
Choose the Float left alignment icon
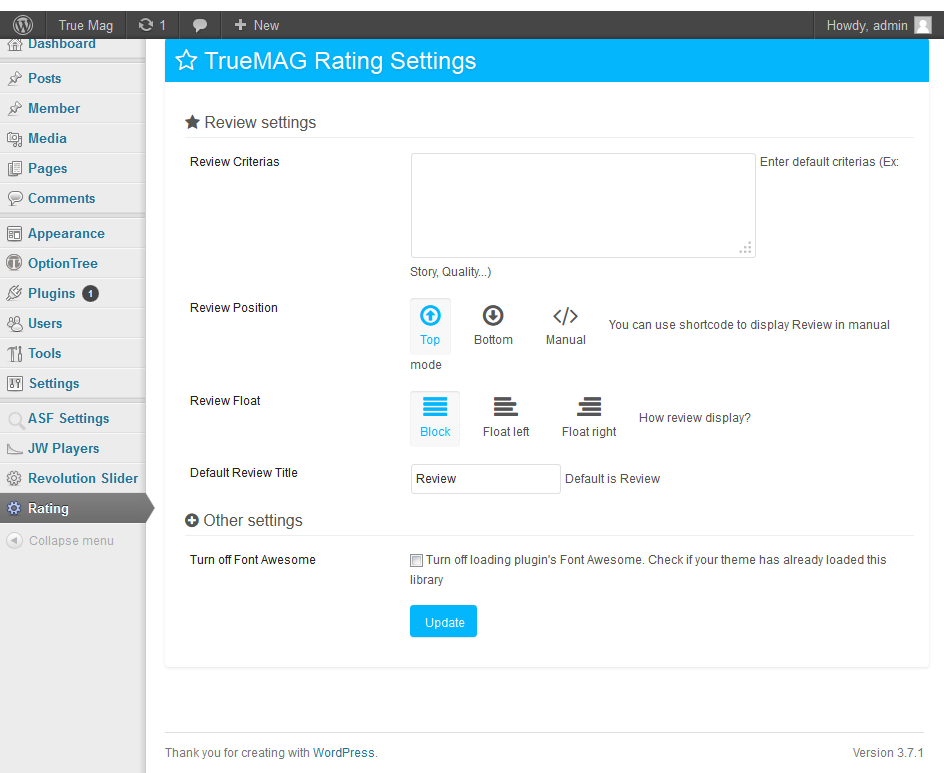coord(506,407)
